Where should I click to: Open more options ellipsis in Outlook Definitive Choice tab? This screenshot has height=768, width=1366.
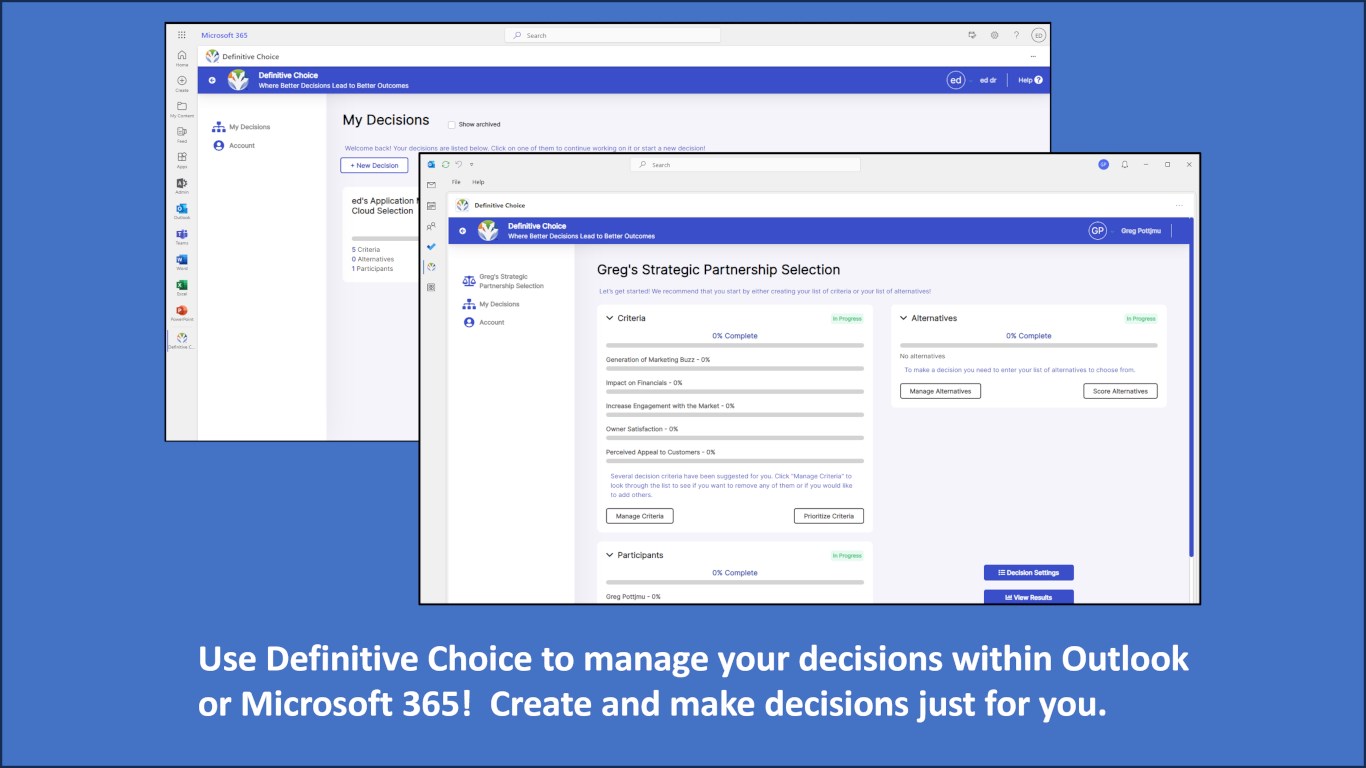pos(1179,205)
